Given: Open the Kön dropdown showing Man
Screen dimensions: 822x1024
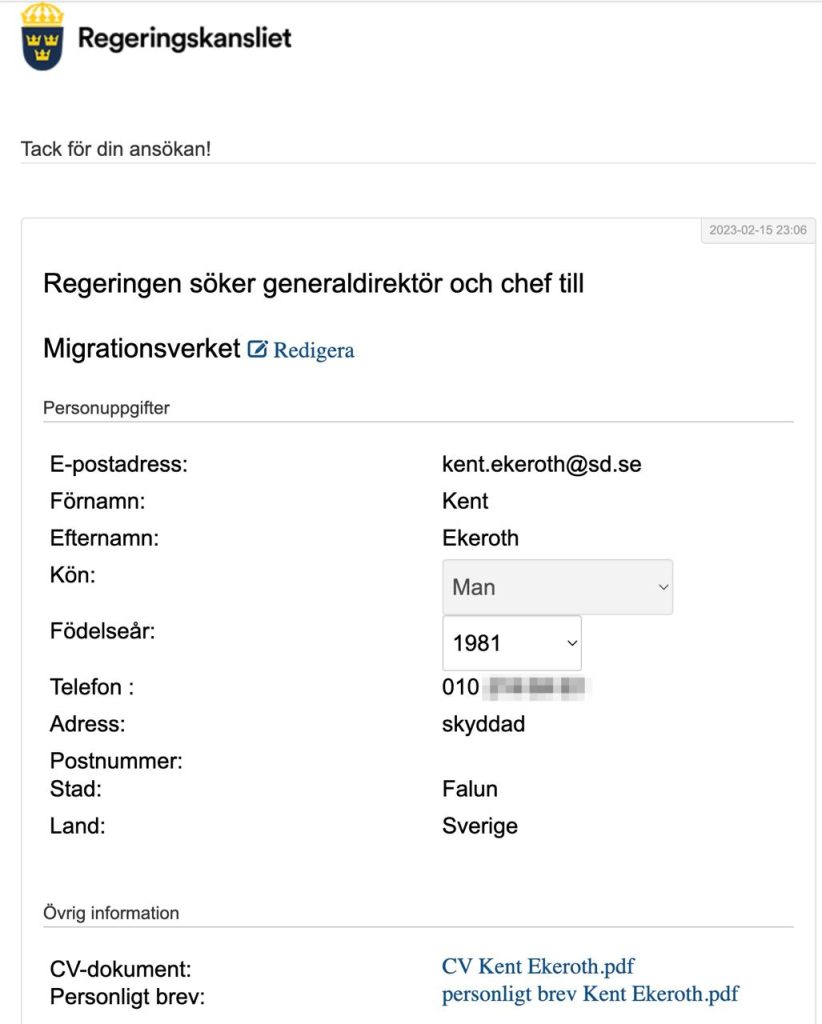Looking at the screenshot, I should [x=557, y=587].
